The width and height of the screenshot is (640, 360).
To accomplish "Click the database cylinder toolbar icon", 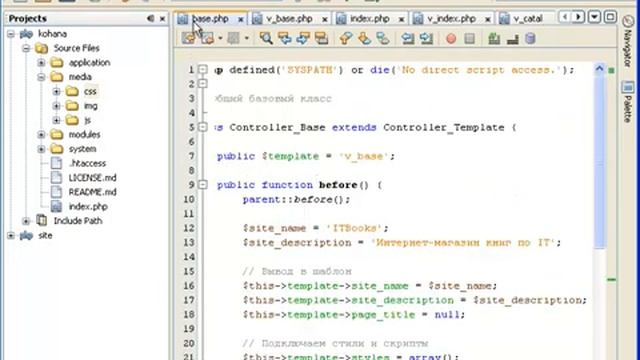I will [530, 38].
